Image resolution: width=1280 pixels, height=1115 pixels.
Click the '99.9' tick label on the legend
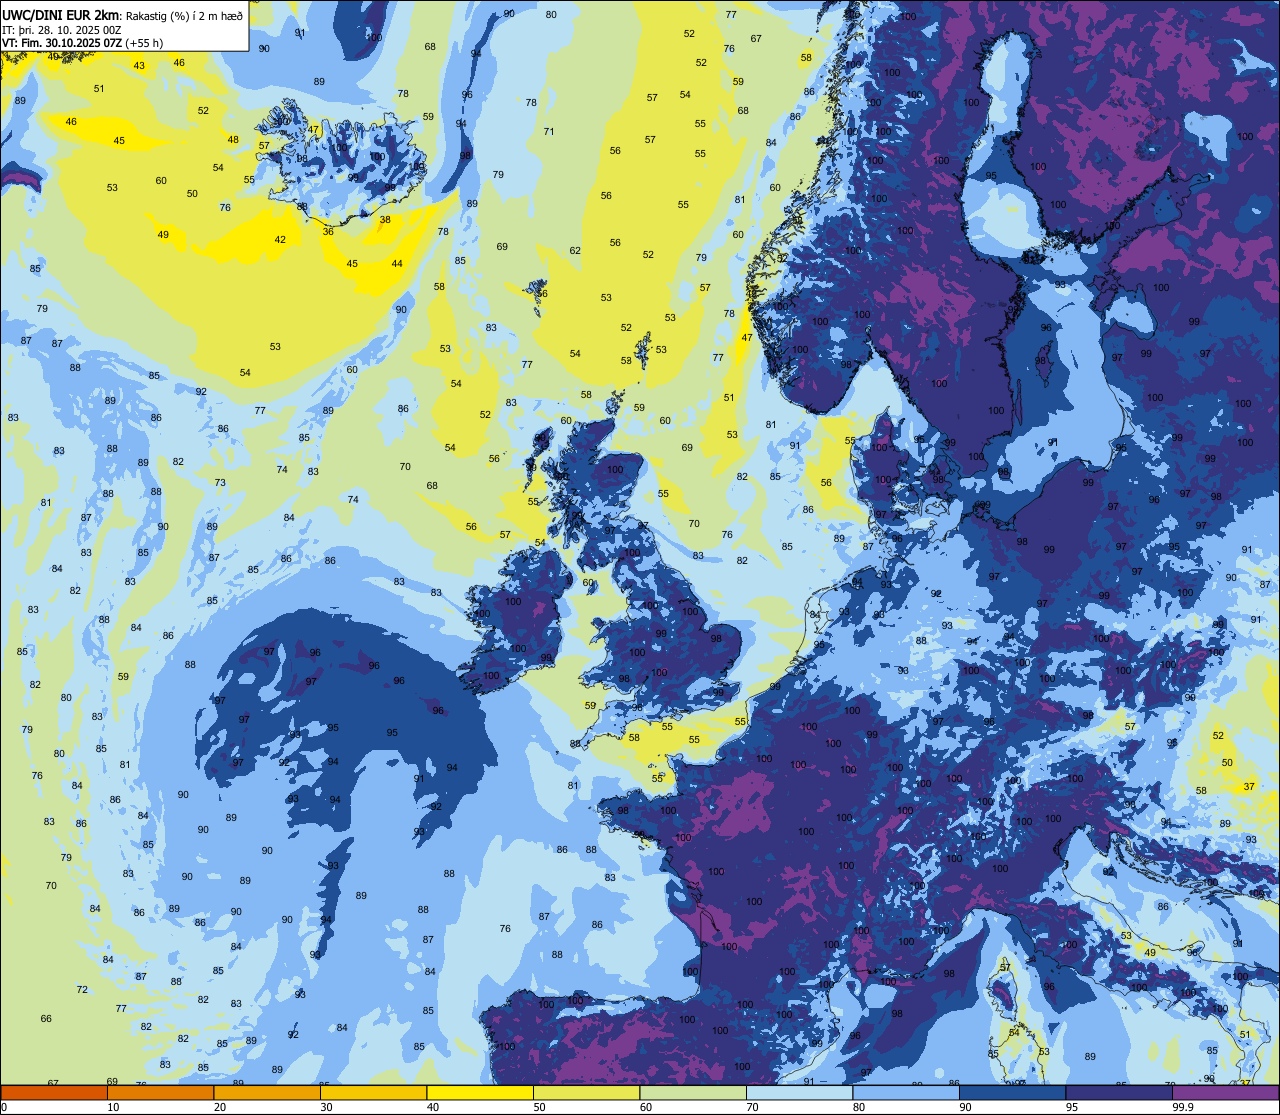click(x=1184, y=1107)
